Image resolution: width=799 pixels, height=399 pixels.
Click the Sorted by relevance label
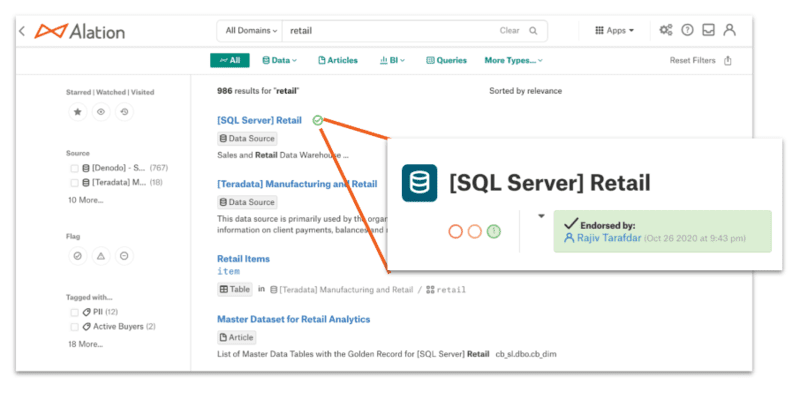[525, 91]
